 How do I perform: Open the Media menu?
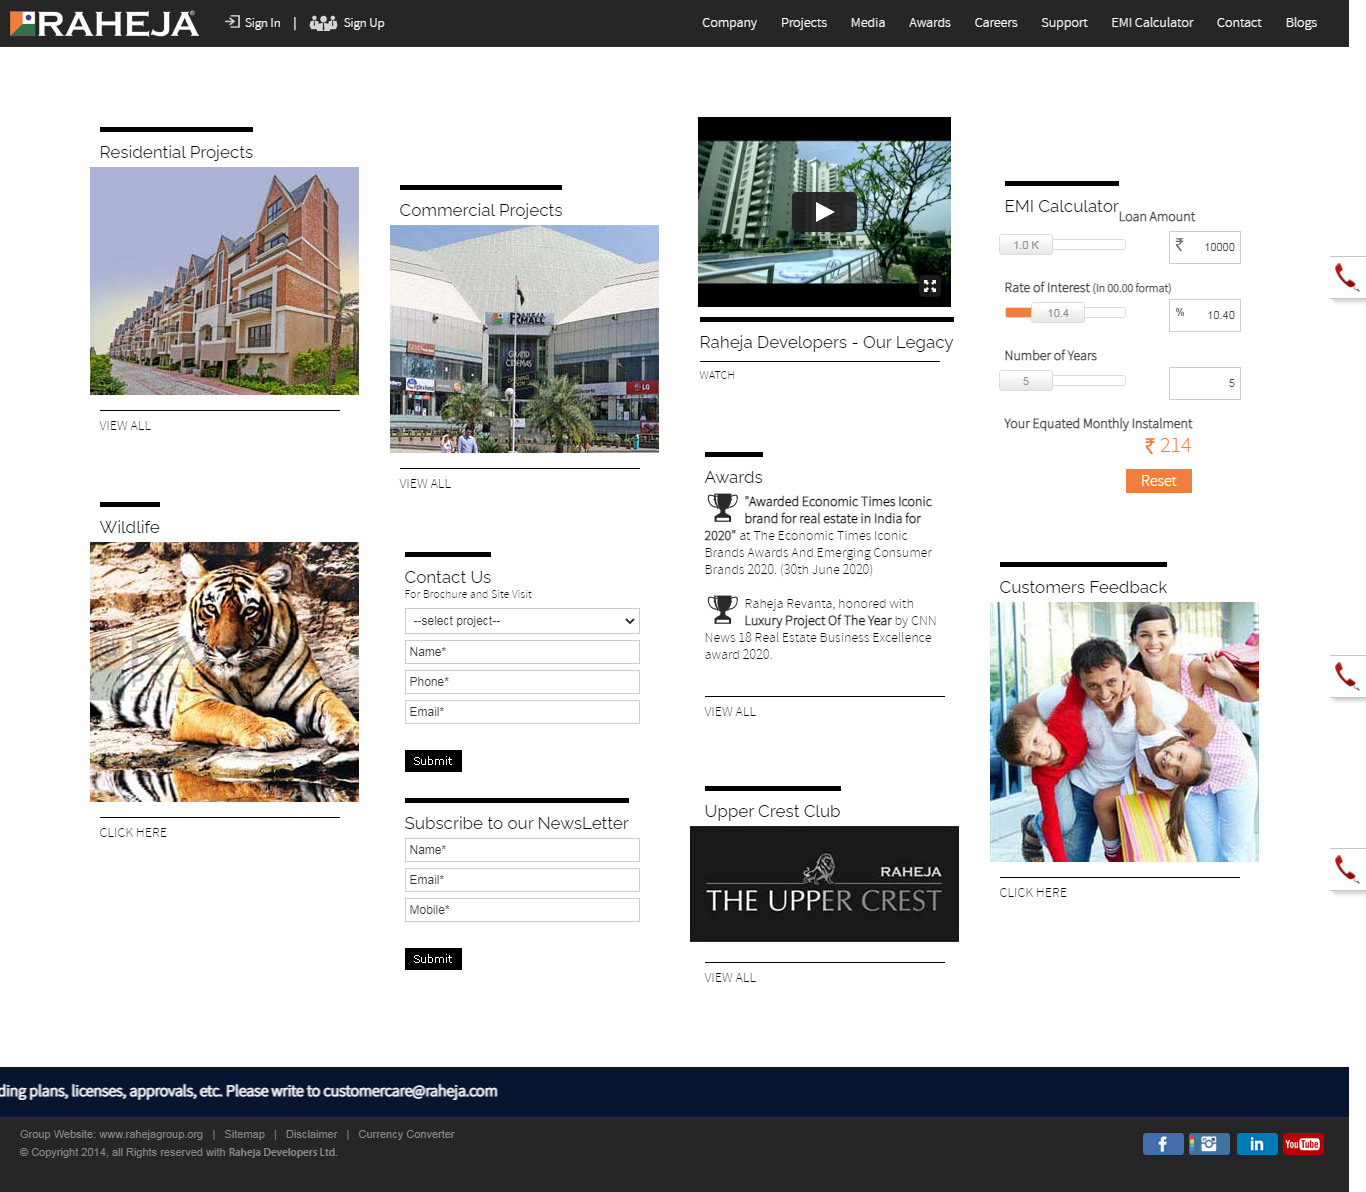[x=868, y=23]
